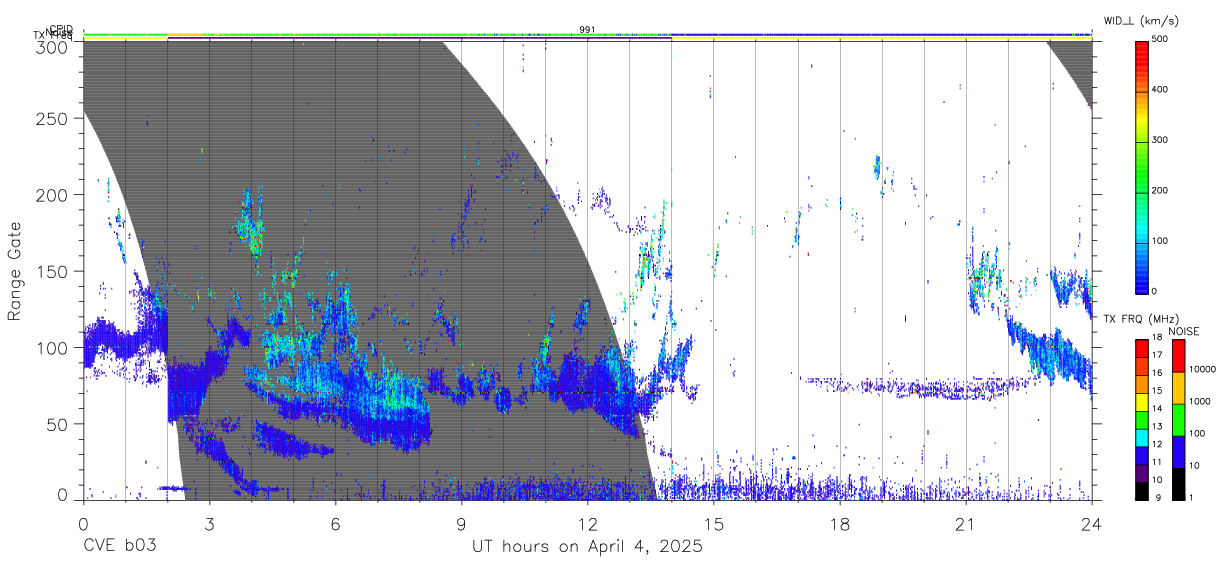
Task: Click the yellow 14–15 MHz swatch in TX FRQ legend
Action: pos(1141,402)
